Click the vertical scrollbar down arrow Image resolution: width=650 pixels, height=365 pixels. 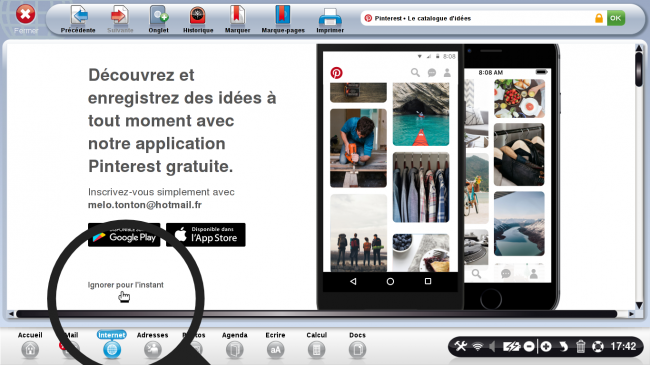click(x=639, y=305)
